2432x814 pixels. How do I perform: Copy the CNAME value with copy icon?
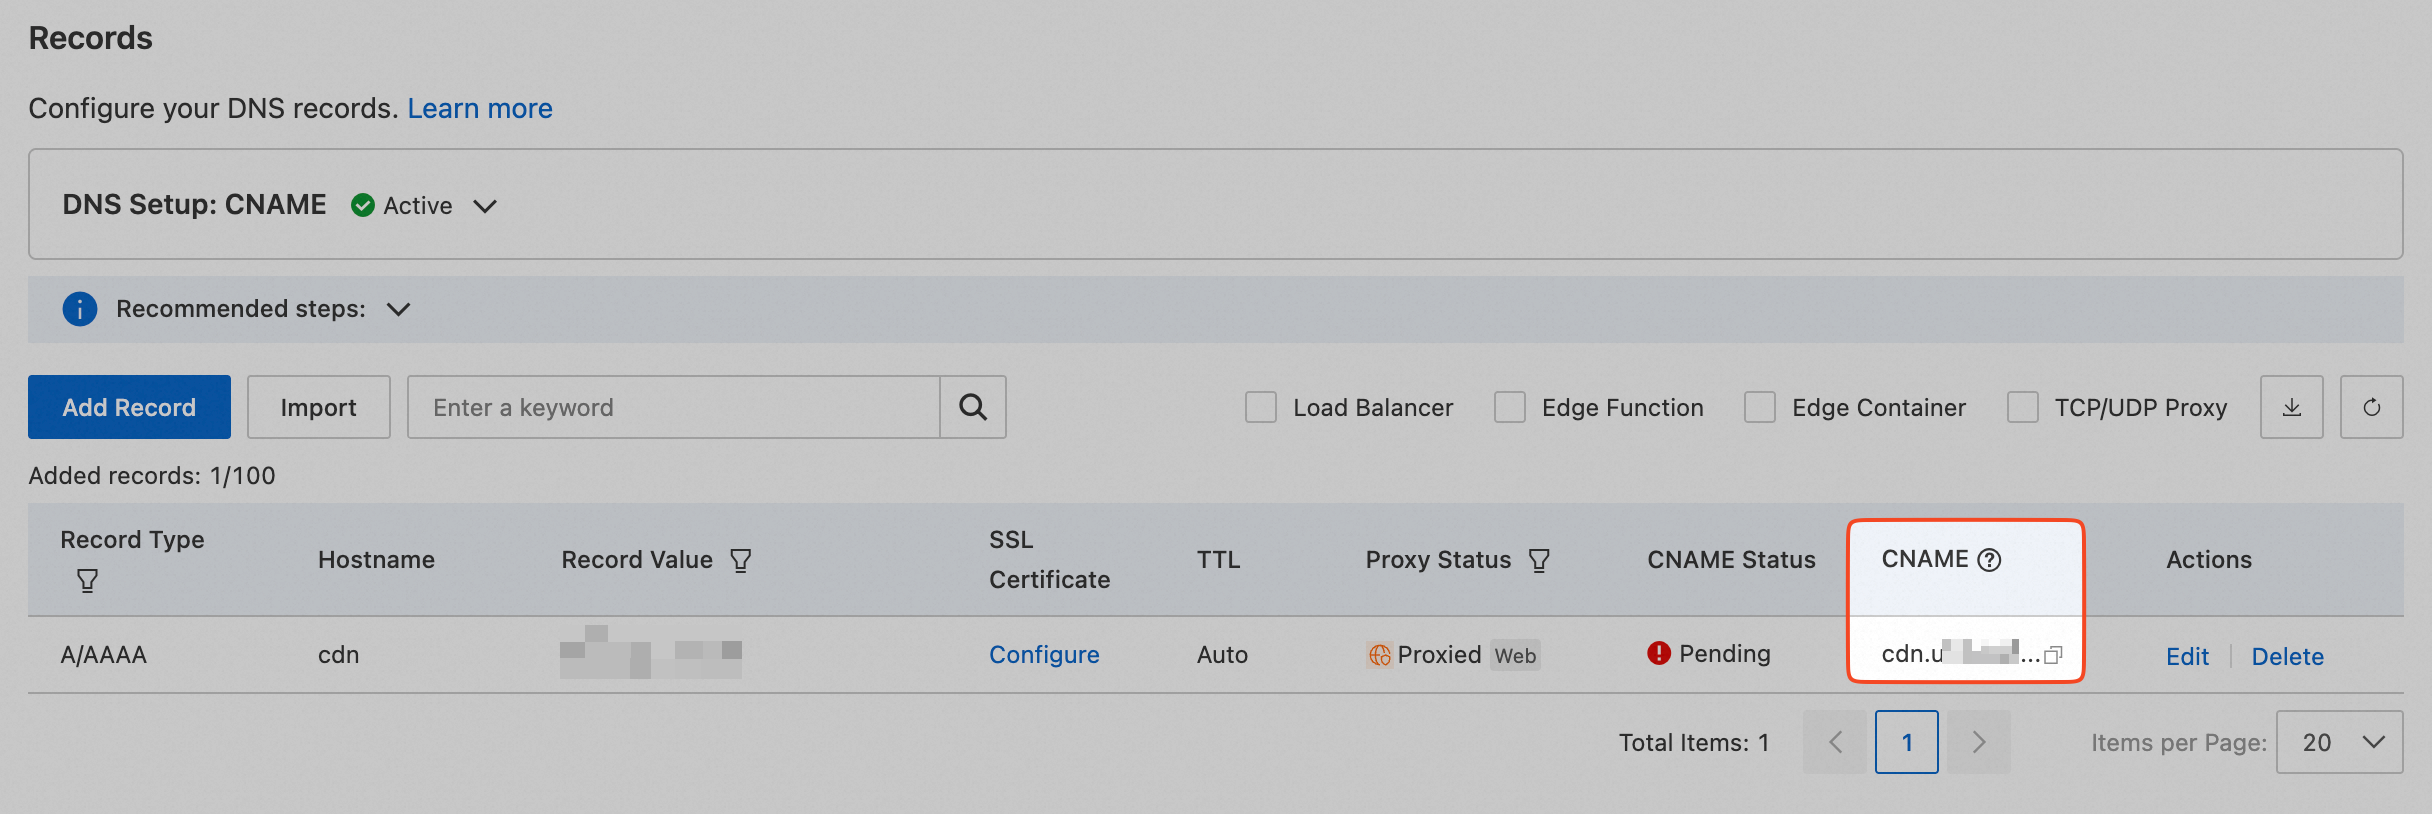point(2053,655)
